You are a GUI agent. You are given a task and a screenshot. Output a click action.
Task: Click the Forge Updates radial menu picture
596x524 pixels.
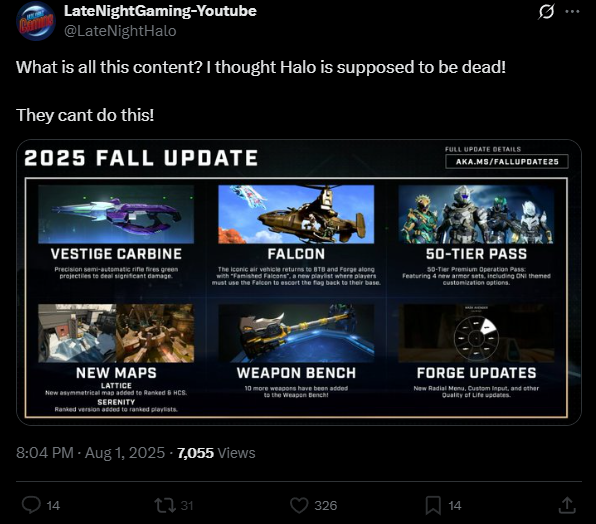476,333
